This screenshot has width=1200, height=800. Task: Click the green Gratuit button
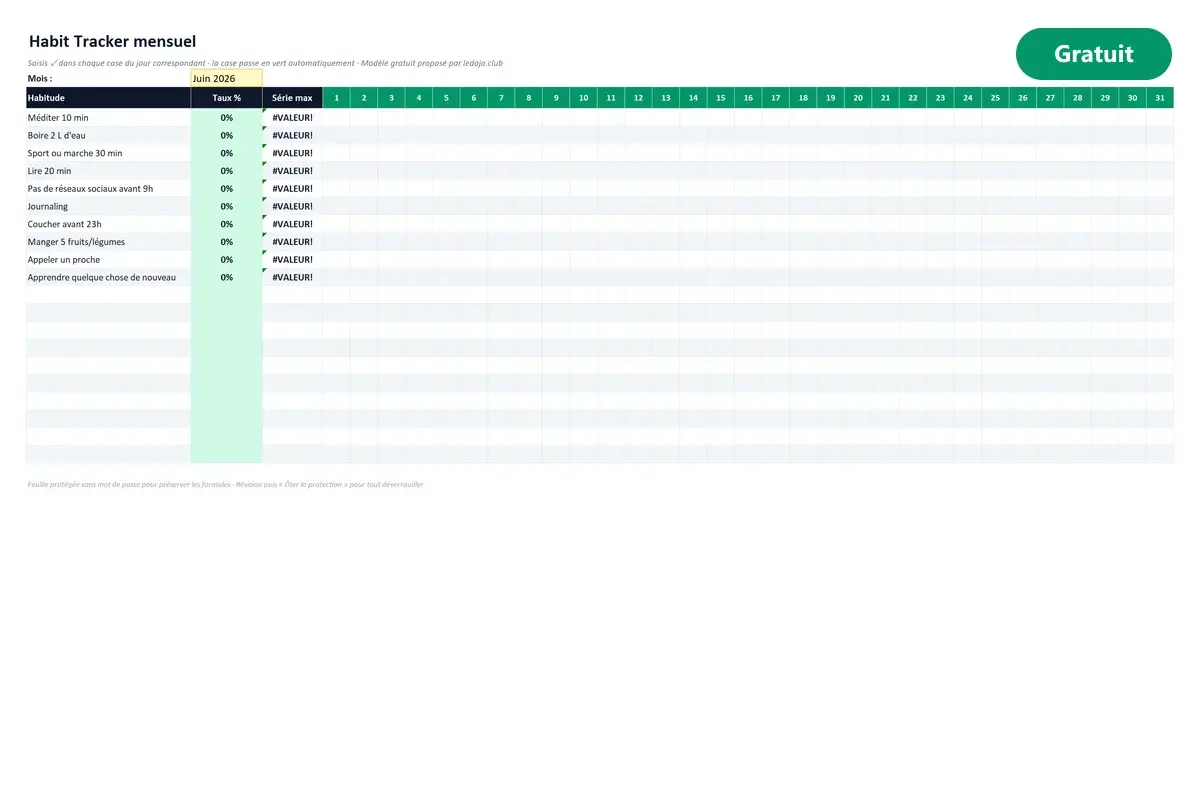pos(1093,54)
